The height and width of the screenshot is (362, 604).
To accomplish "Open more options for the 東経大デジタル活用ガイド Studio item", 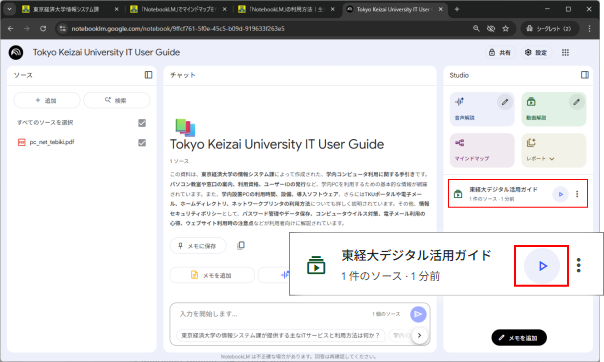I will tap(577, 194).
